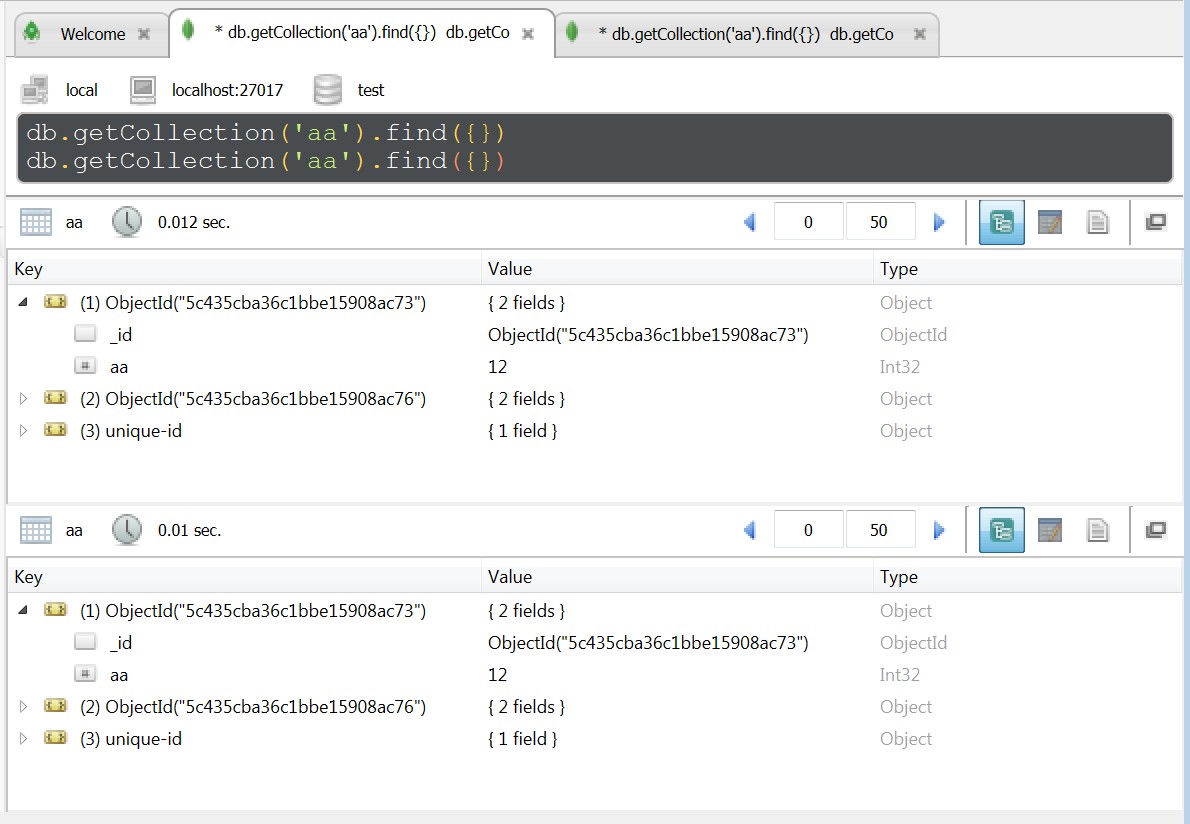Close the Welcome tab

coord(143,34)
